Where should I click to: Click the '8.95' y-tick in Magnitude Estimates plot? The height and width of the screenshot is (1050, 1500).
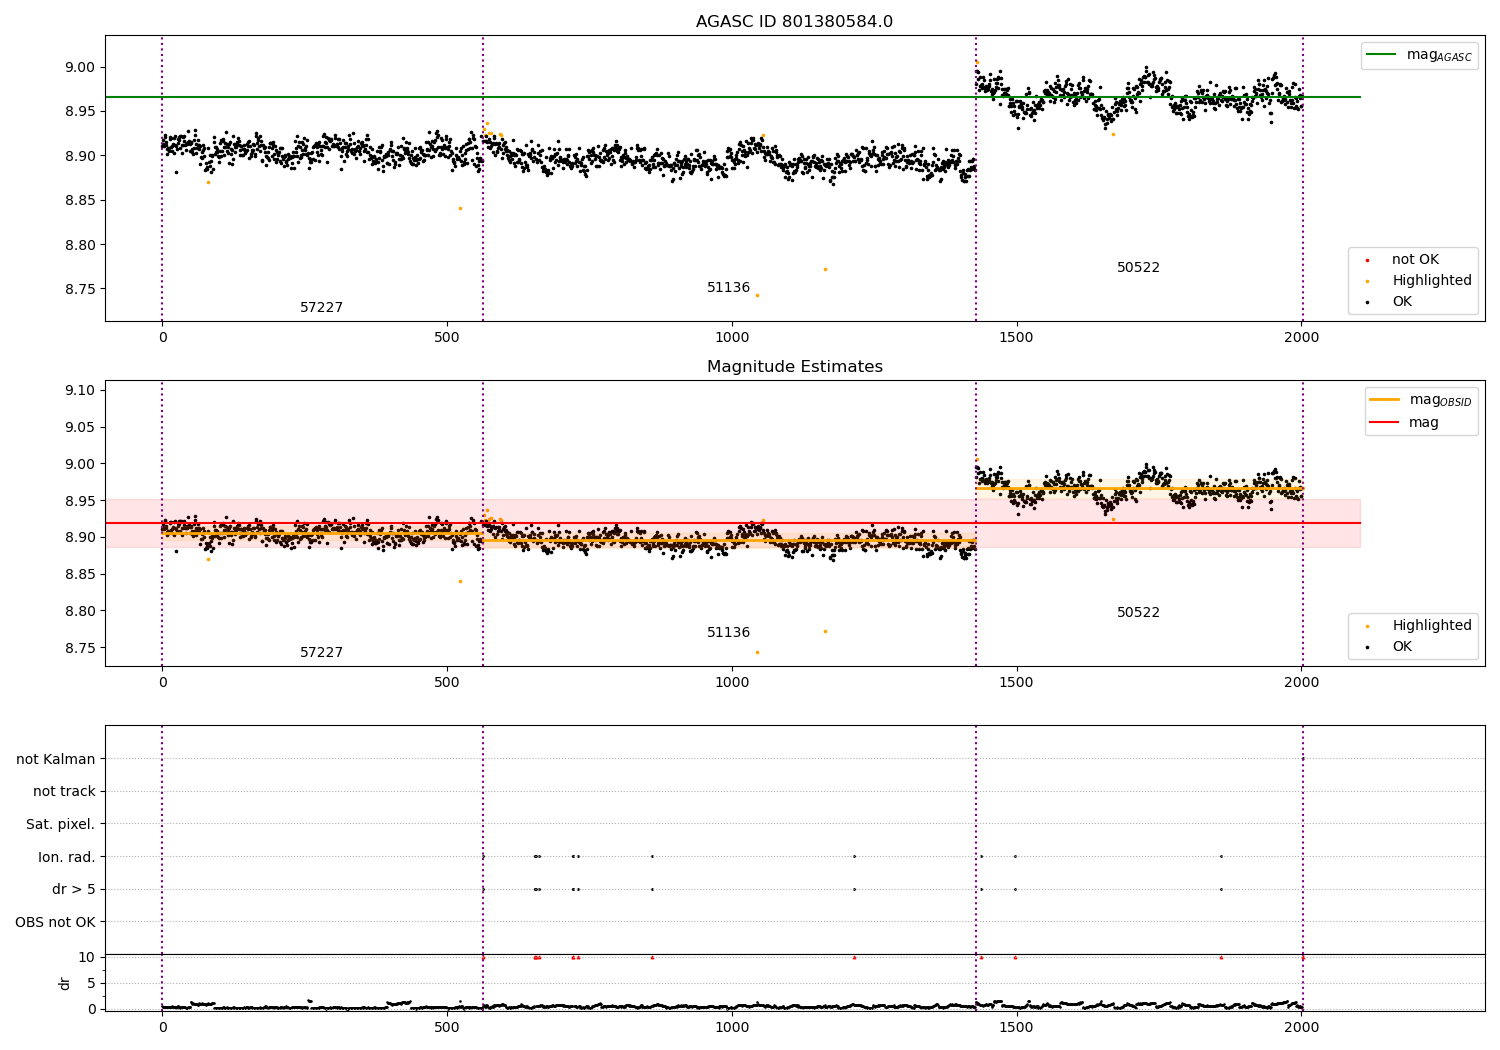(79, 501)
